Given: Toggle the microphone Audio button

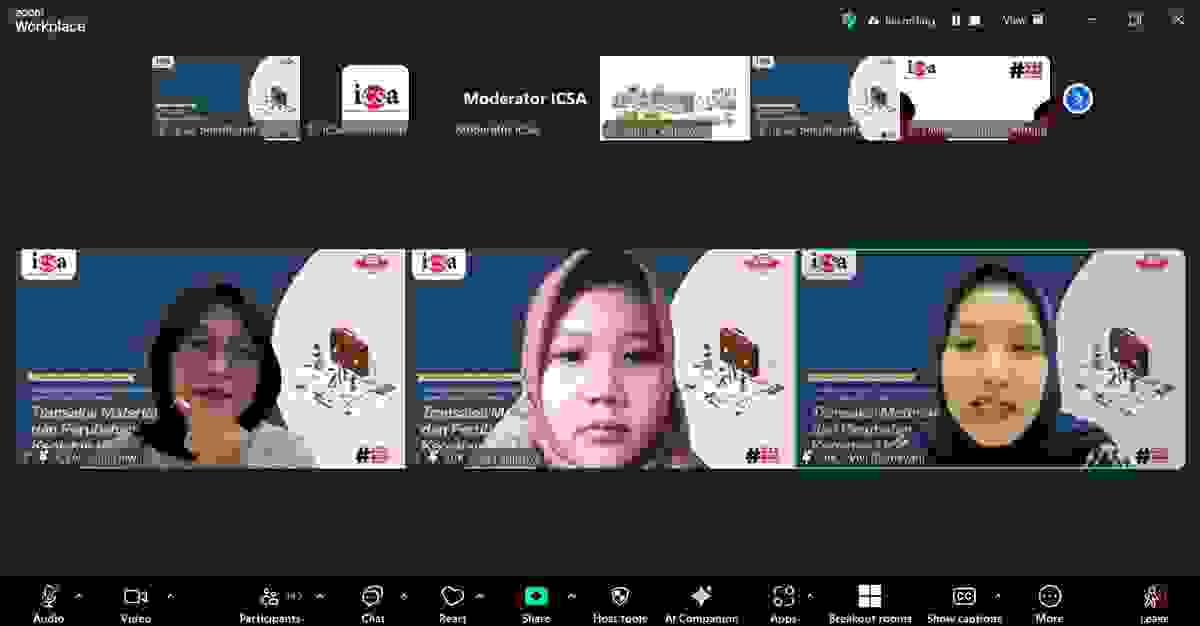Looking at the screenshot, I should point(48,602).
